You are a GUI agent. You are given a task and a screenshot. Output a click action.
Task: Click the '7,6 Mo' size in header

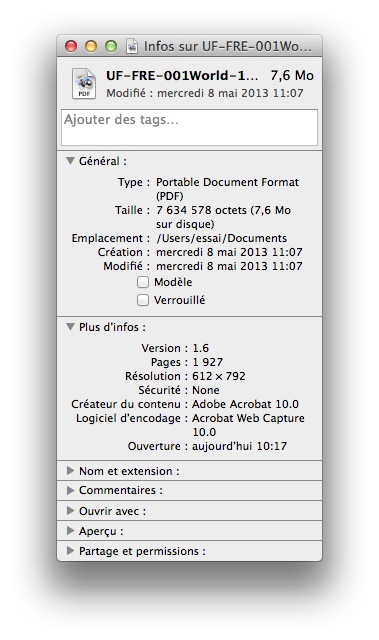[x=292, y=76]
